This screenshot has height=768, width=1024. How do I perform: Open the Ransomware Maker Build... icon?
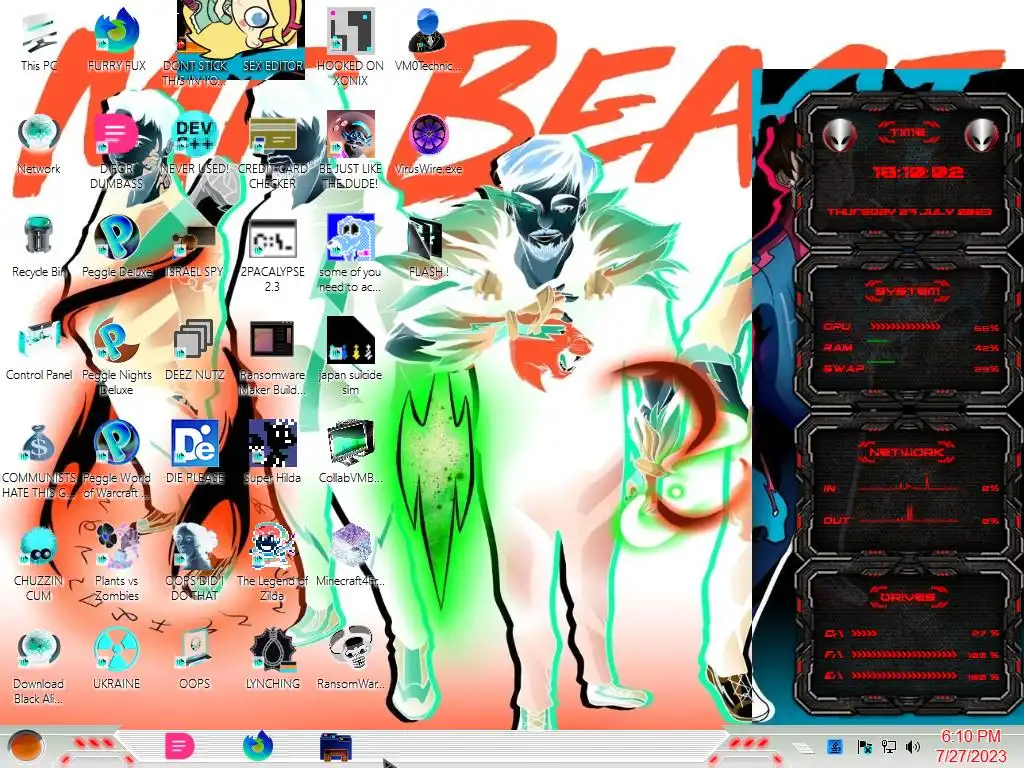click(x=272, y=357)
